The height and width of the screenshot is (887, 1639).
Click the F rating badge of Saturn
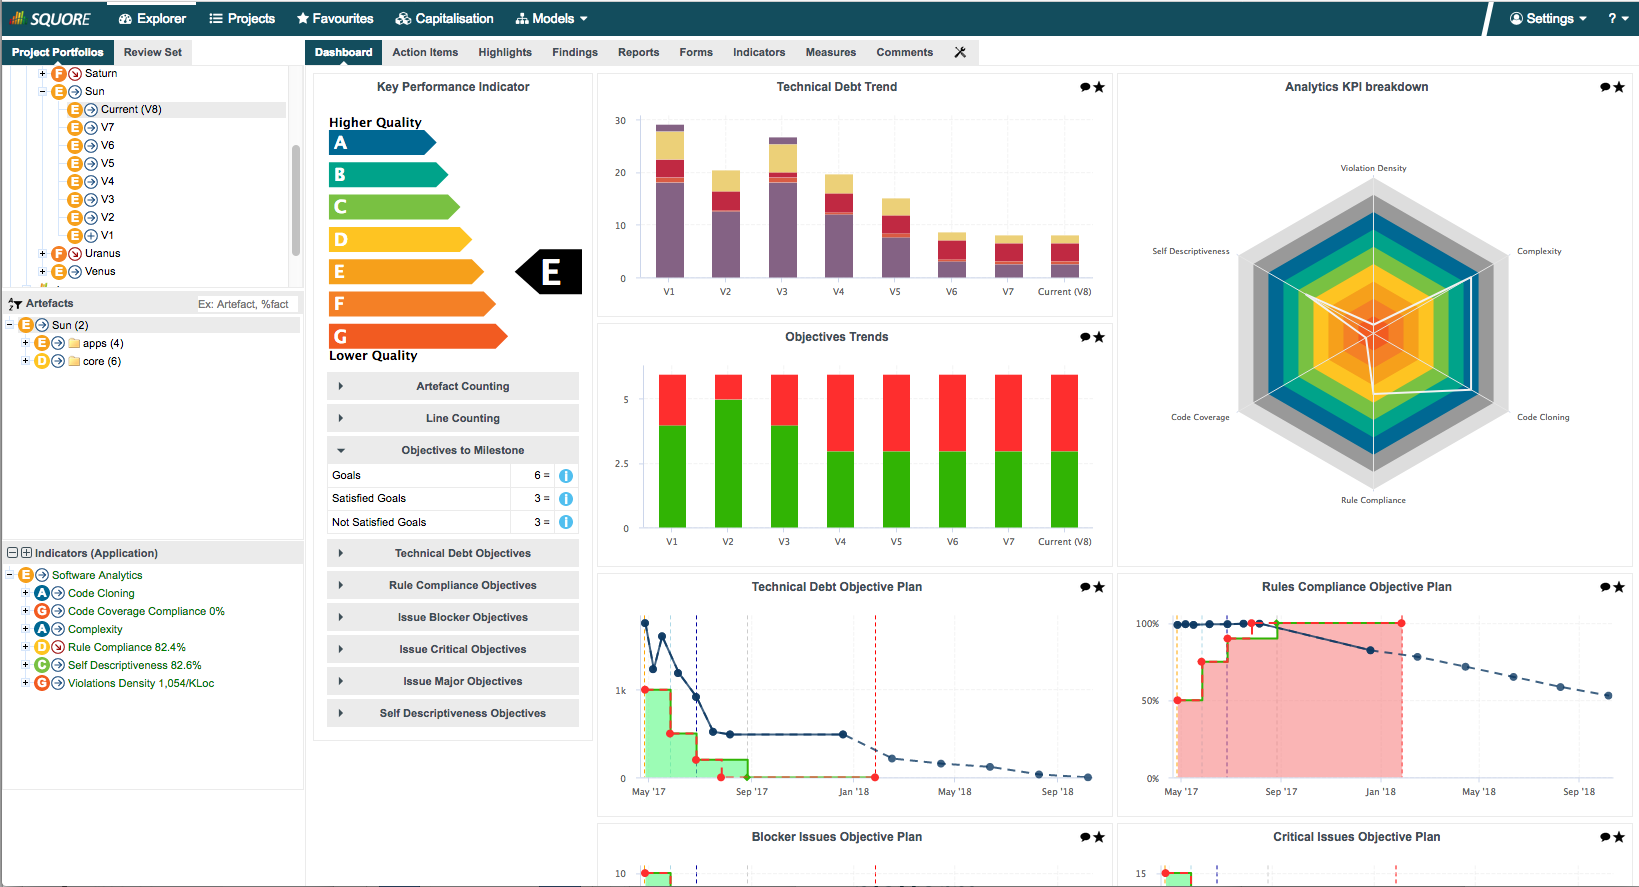click(x=59, y=74)
